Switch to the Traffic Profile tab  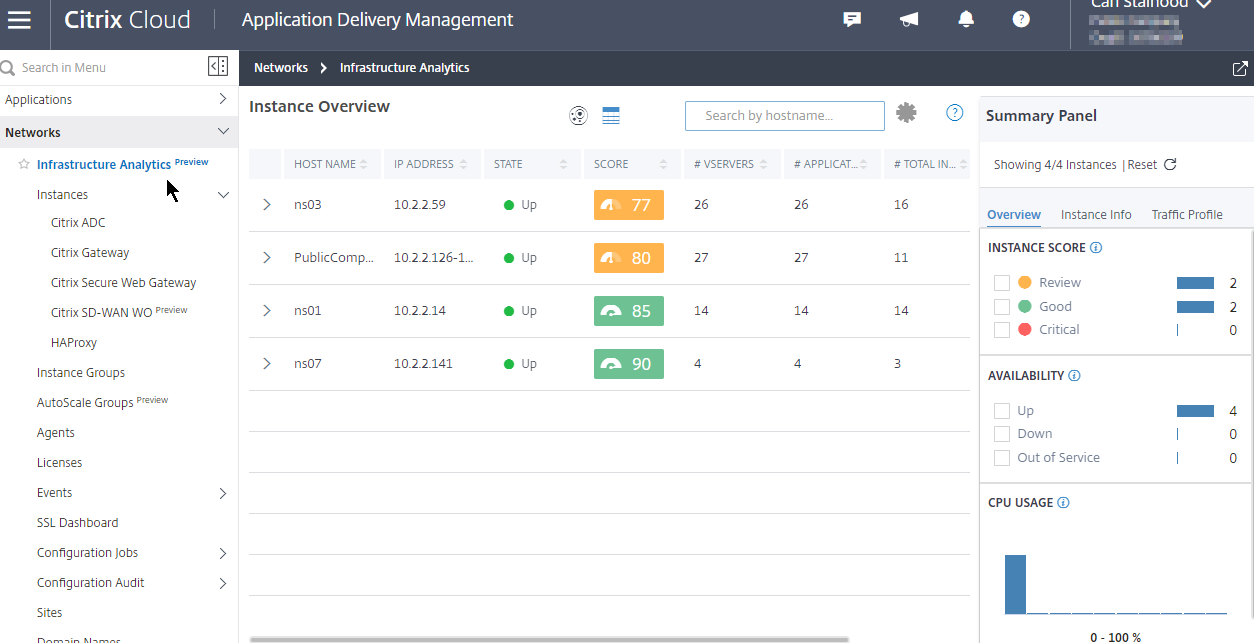click(x=1187, y=215)
